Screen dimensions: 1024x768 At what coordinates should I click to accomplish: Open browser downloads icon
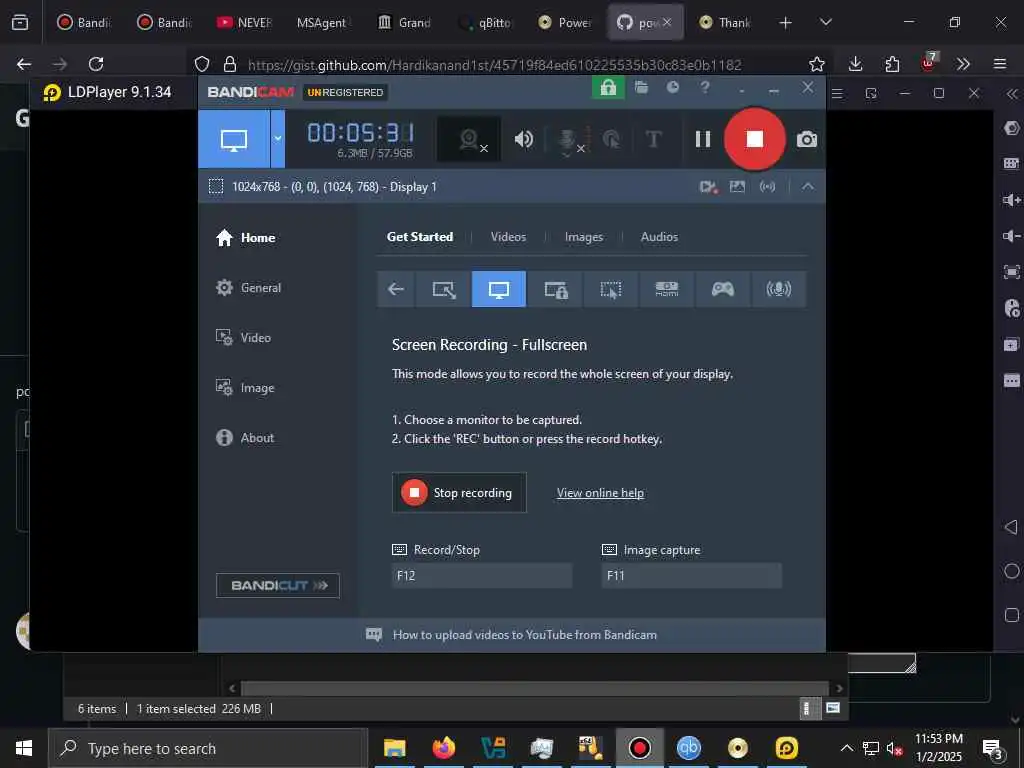(x=856, y=64)
